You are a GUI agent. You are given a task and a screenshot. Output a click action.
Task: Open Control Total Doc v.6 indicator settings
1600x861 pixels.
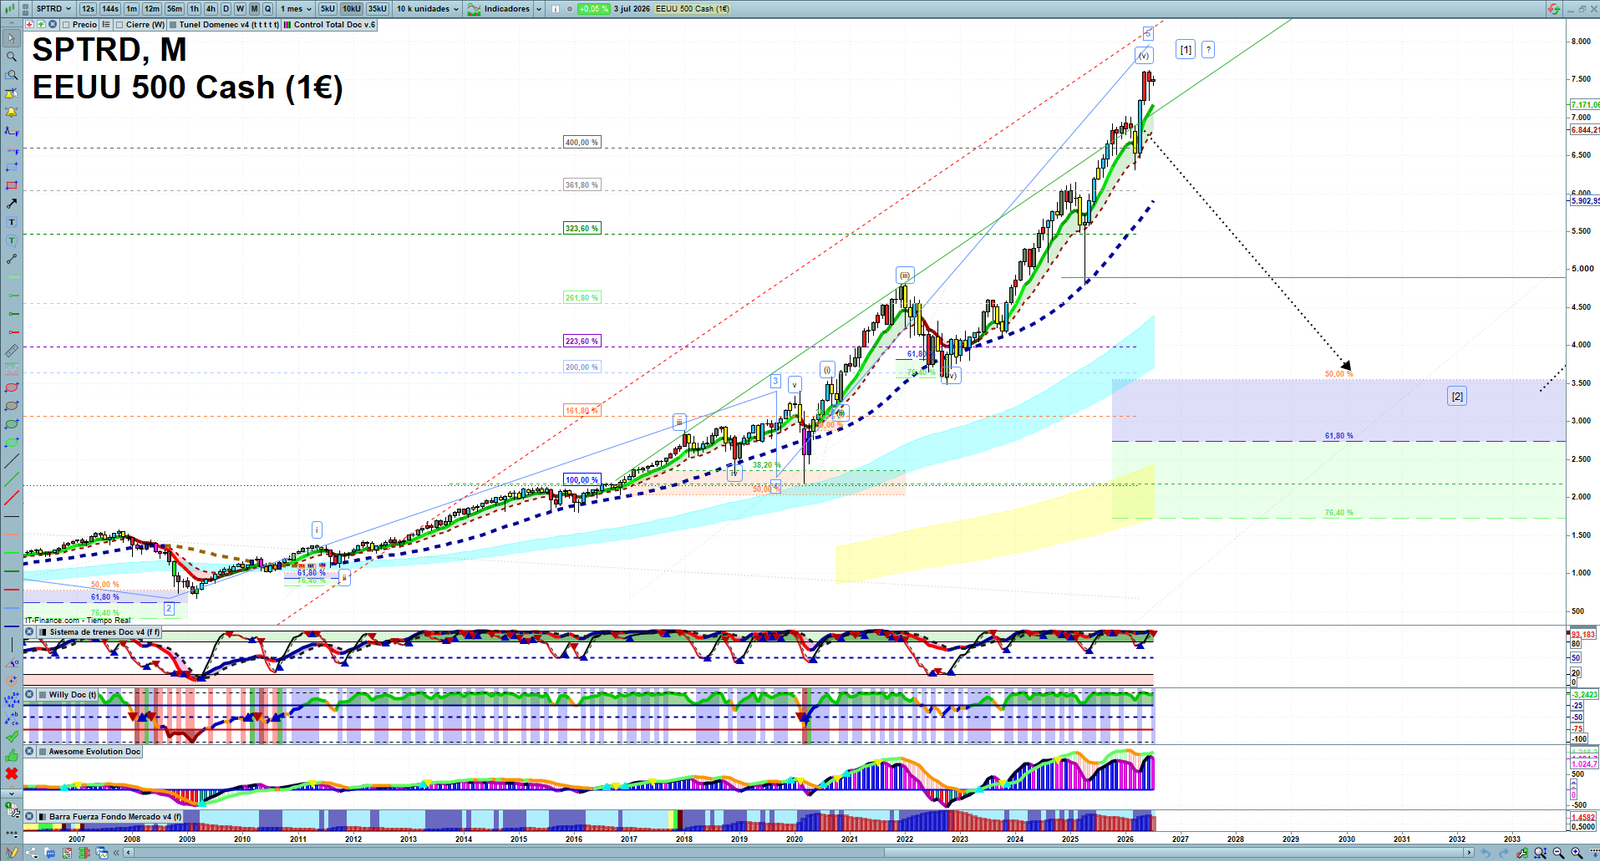[330, 24]
